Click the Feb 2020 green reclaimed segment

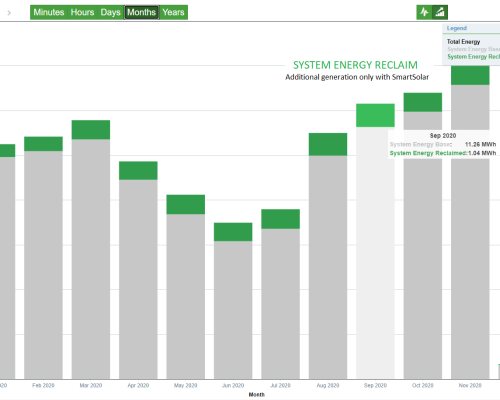(x=43, y=144)
